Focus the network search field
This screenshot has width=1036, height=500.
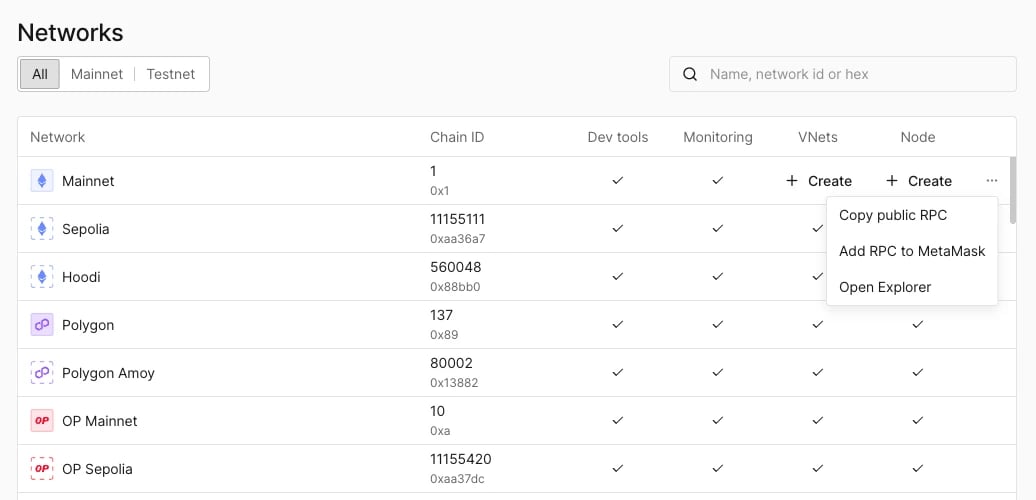(x=843, y=74)
